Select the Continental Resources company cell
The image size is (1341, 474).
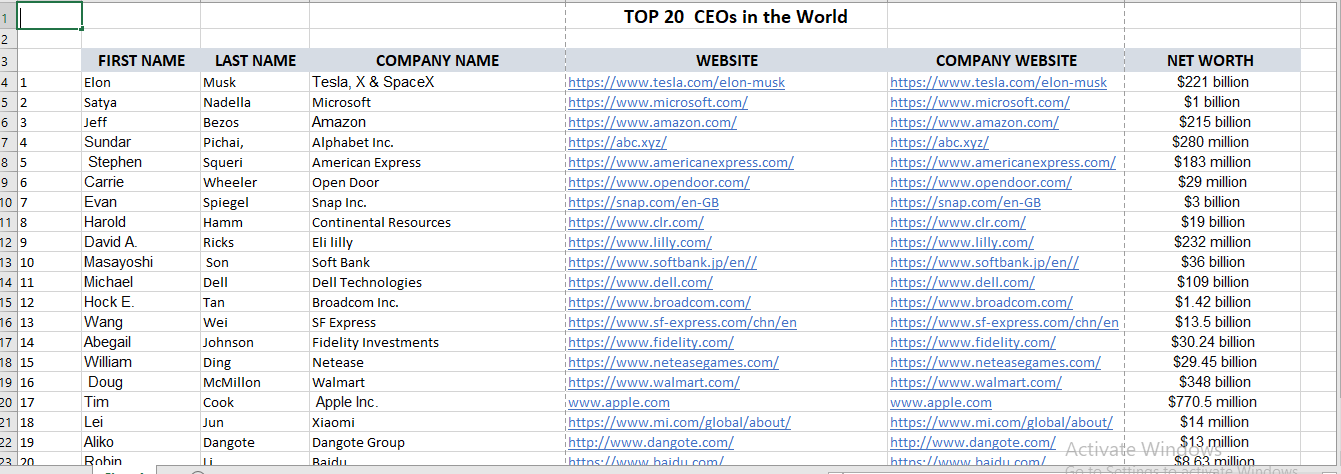(x=437, y=222)
